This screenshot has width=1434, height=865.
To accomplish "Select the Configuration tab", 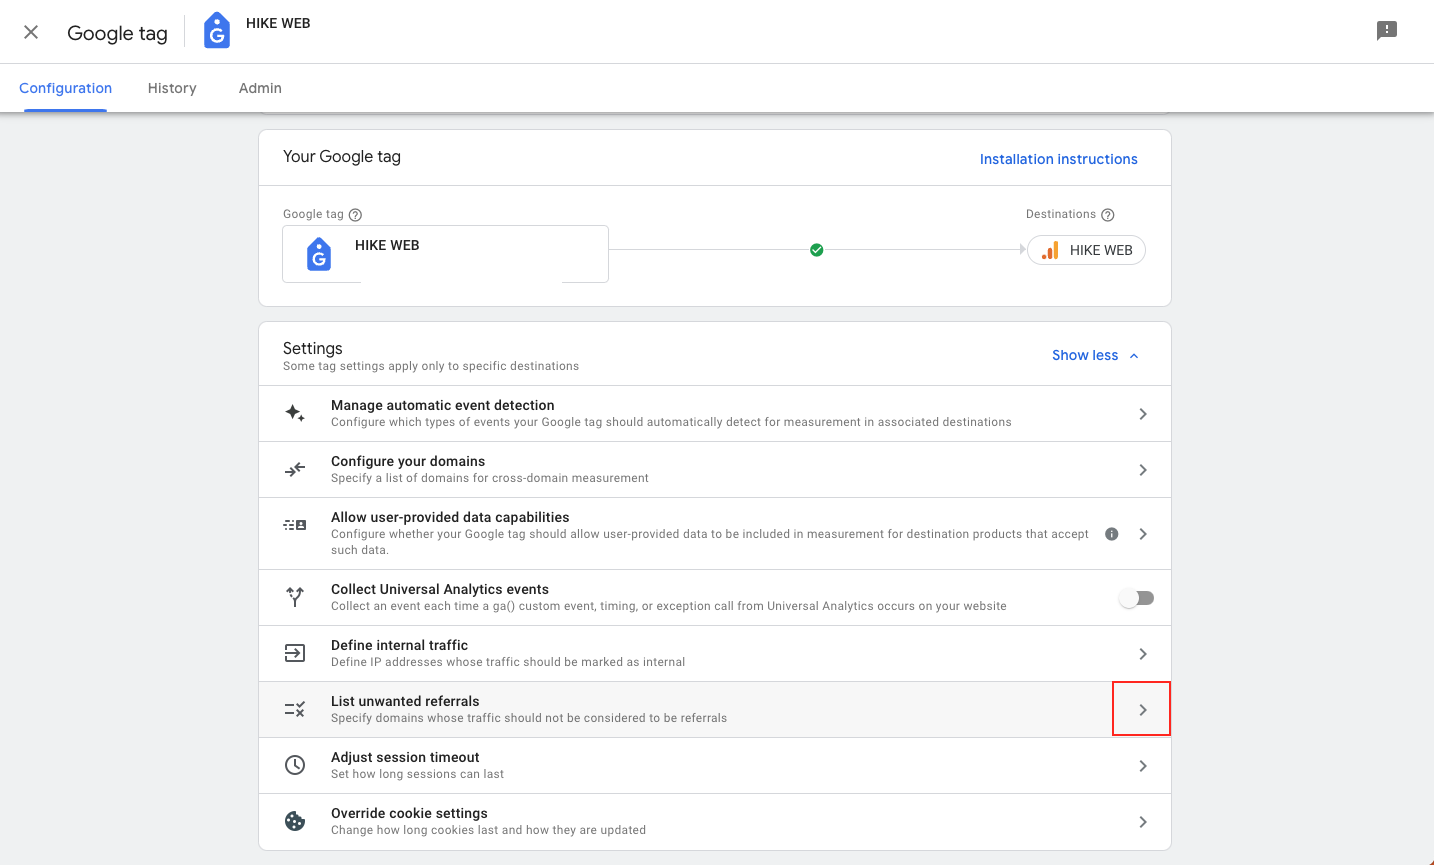I will (66, 88).
